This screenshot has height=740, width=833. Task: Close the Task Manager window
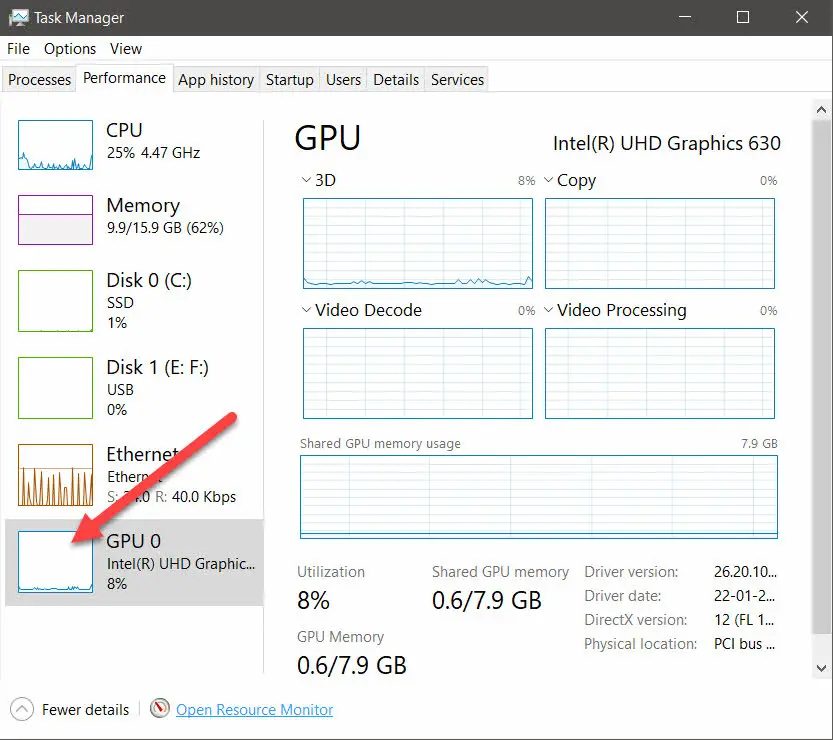tap(802, 18)
